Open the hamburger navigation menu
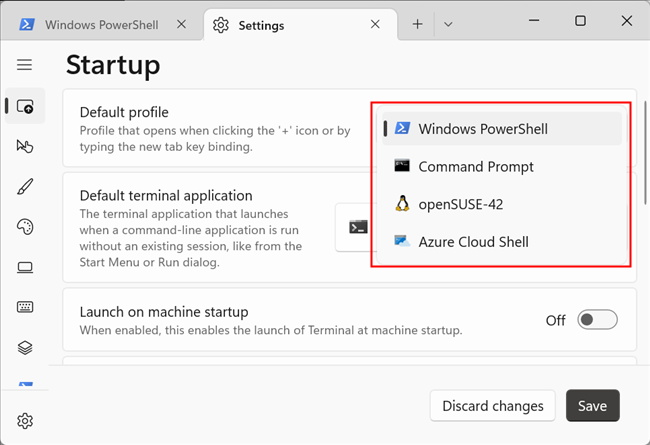650x445 pixels. (24, 65)
